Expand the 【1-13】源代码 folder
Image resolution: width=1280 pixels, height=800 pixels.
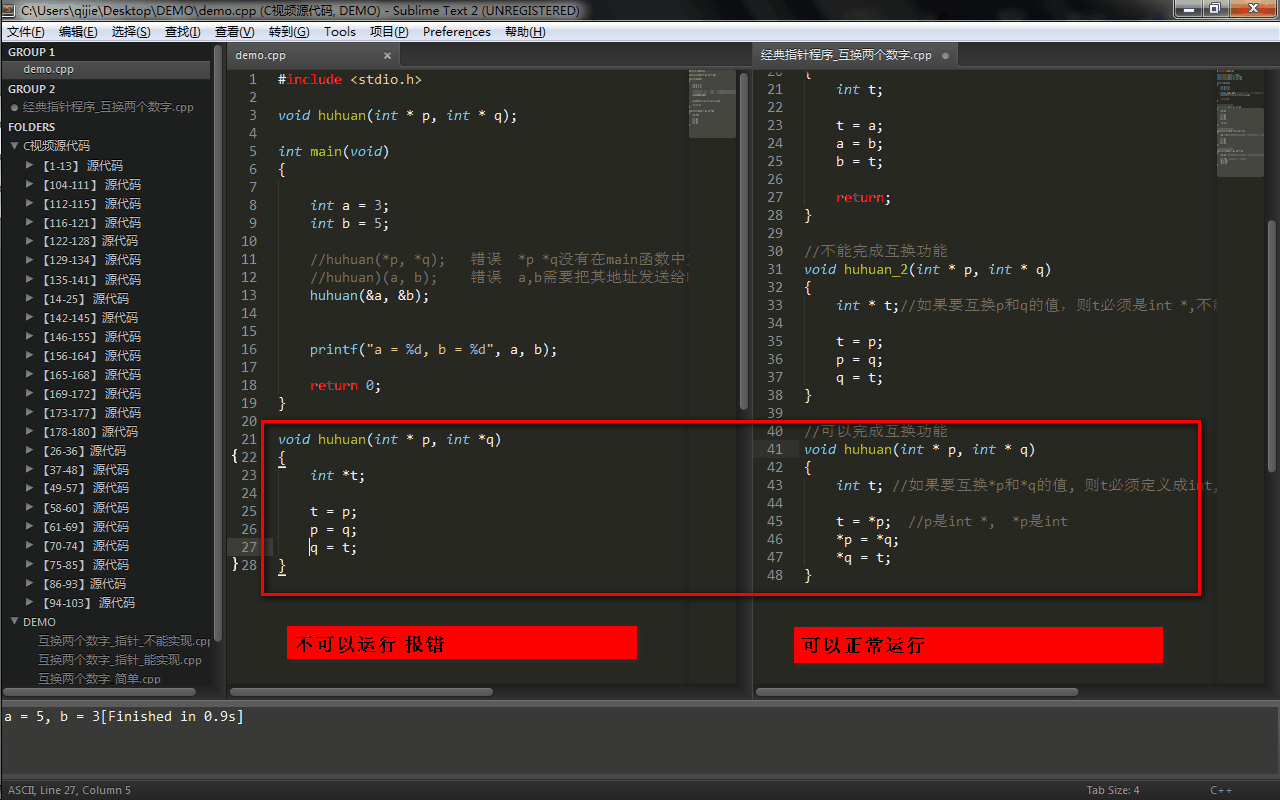(x=31, y=165)
